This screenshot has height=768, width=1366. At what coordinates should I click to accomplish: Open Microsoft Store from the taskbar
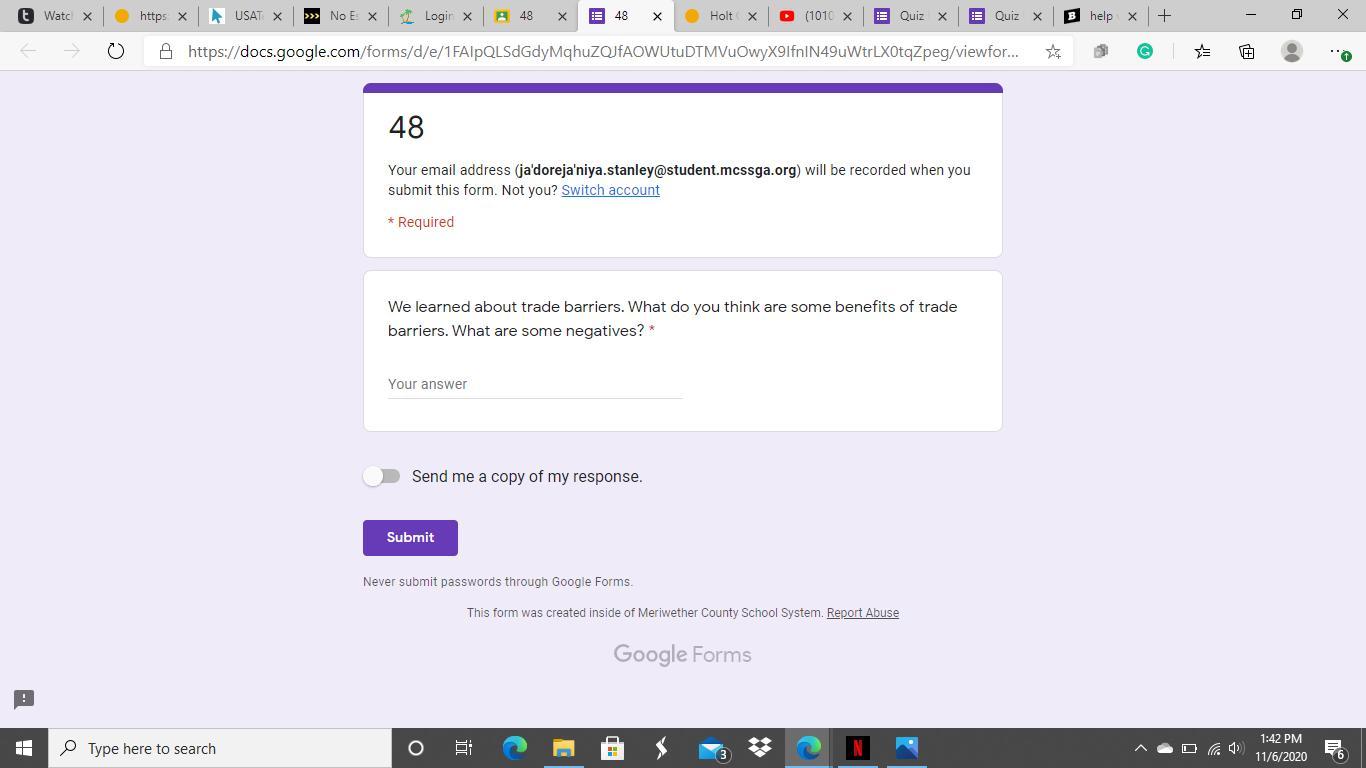(x=612, y=748)
